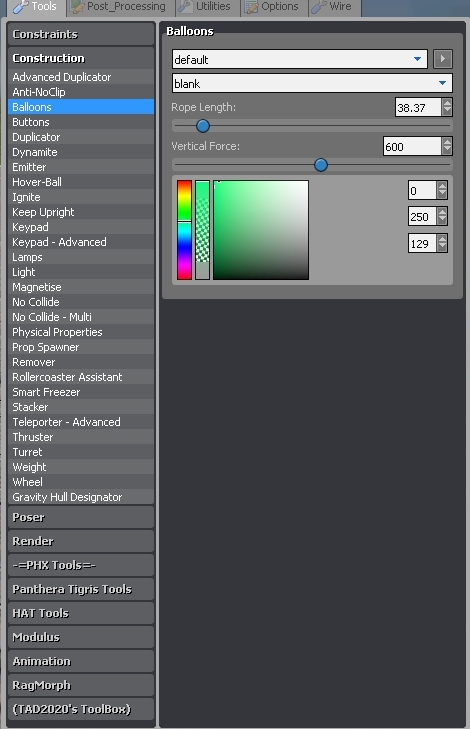Click the alpha transparency bar
Image resolution: width=470 pixels, height=729 pixels.
pos(202,230)
